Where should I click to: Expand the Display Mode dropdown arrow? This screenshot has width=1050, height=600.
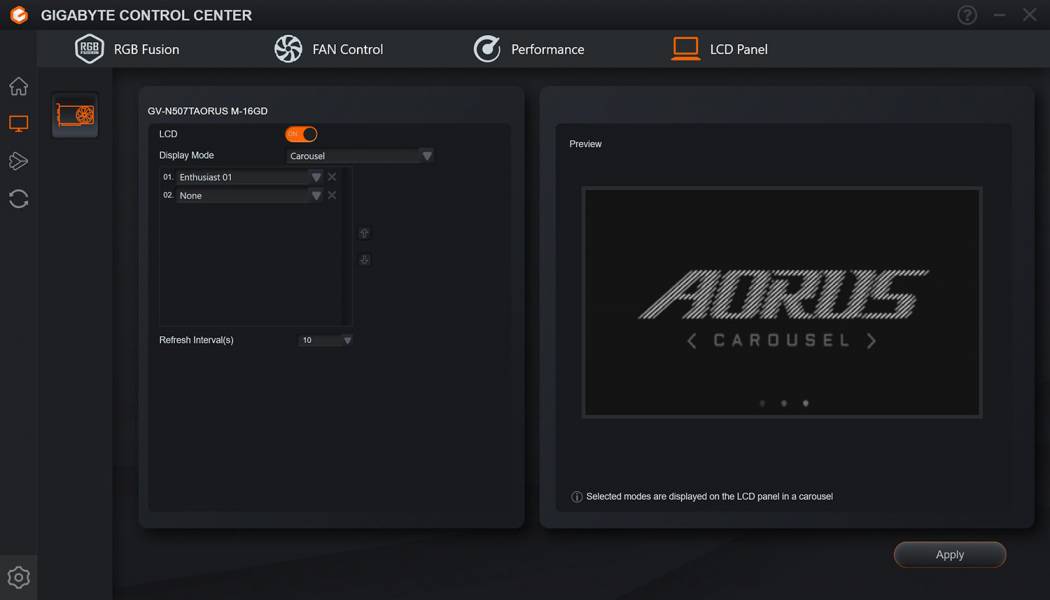pyautogui.click(x=427, y=156)
